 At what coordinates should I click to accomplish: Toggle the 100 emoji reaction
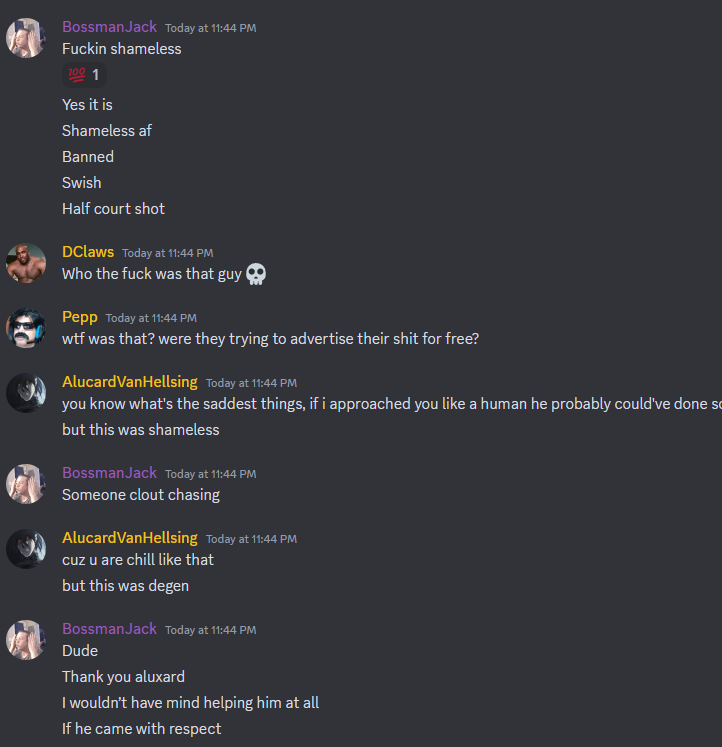[84, 75]
